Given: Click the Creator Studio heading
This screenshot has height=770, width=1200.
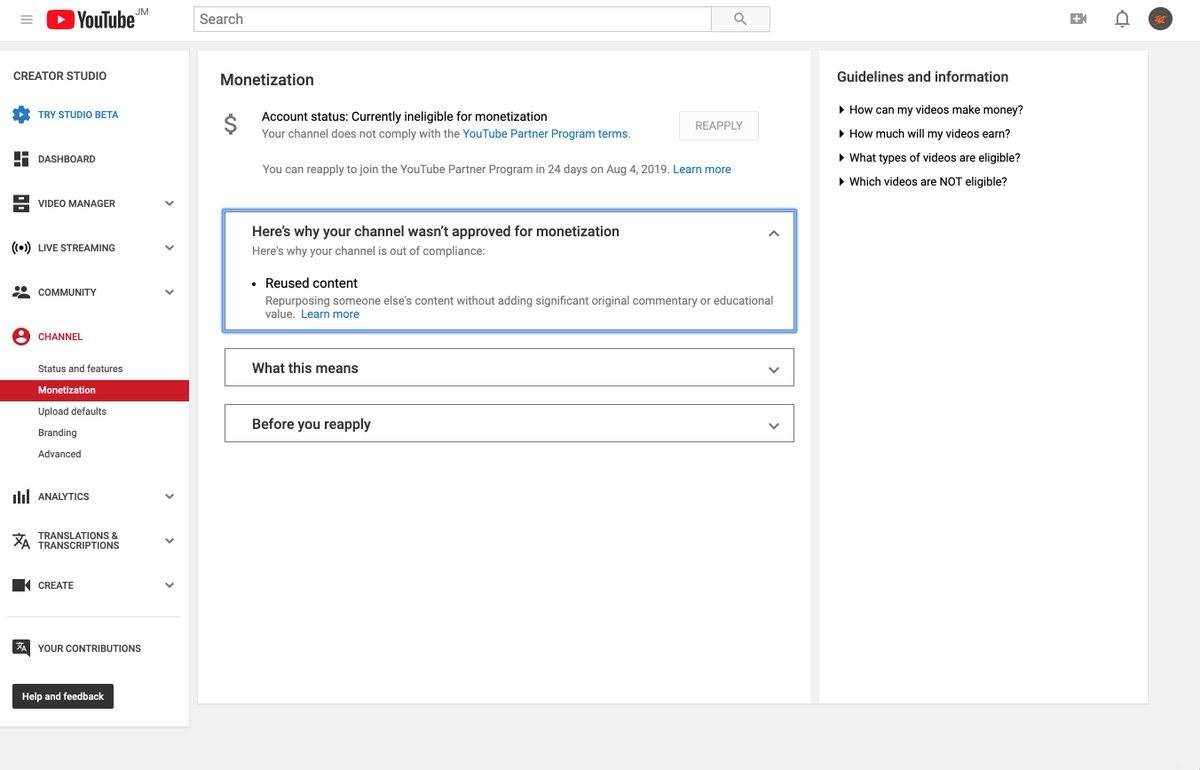Looking at the screenshot, I should (x=60, y=76).
